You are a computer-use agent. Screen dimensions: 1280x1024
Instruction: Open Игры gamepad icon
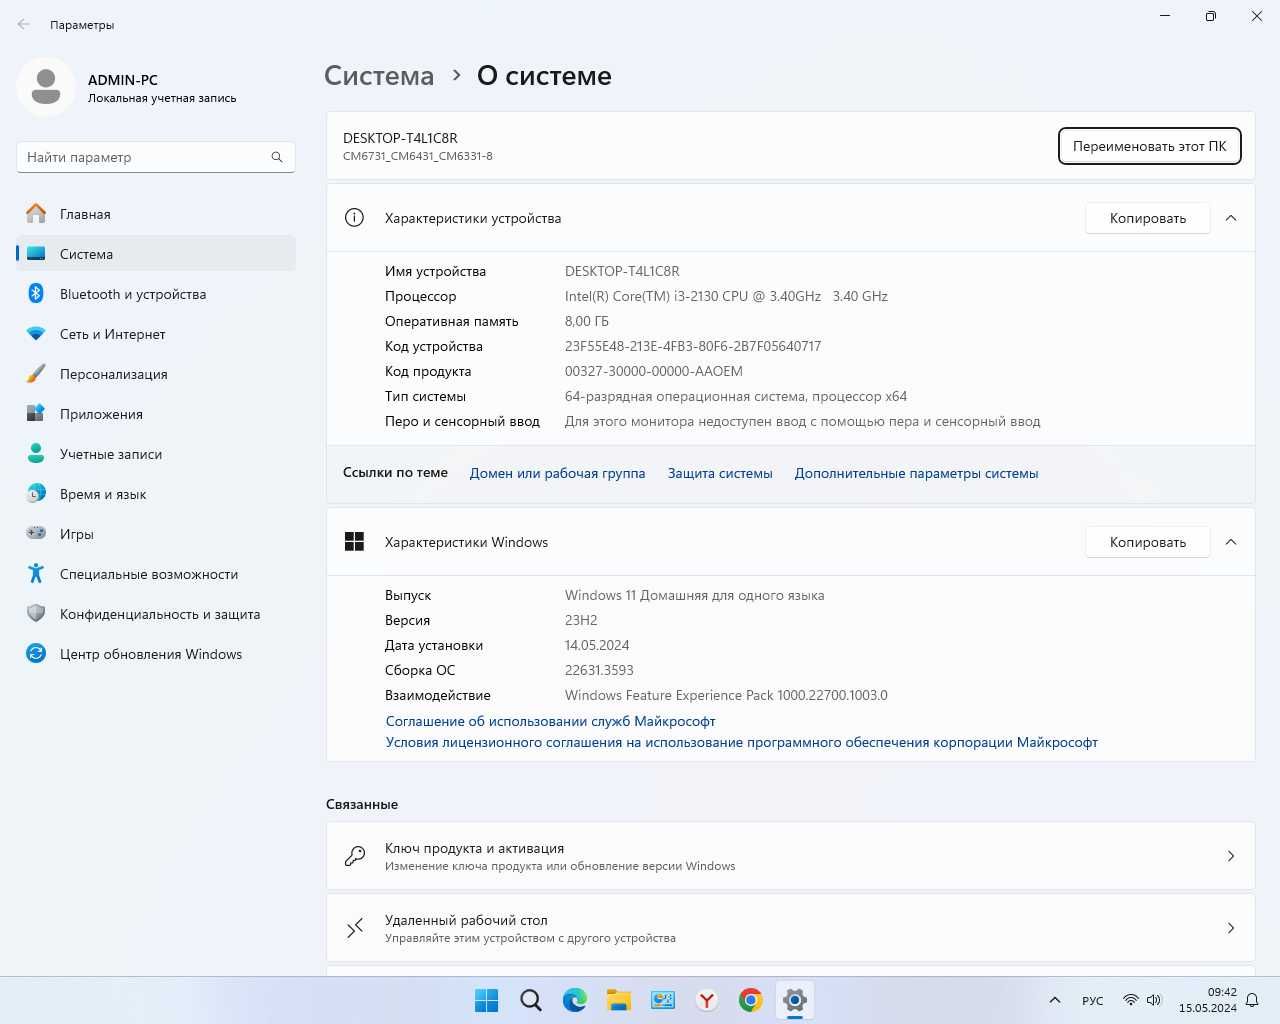tap(36, 534)
